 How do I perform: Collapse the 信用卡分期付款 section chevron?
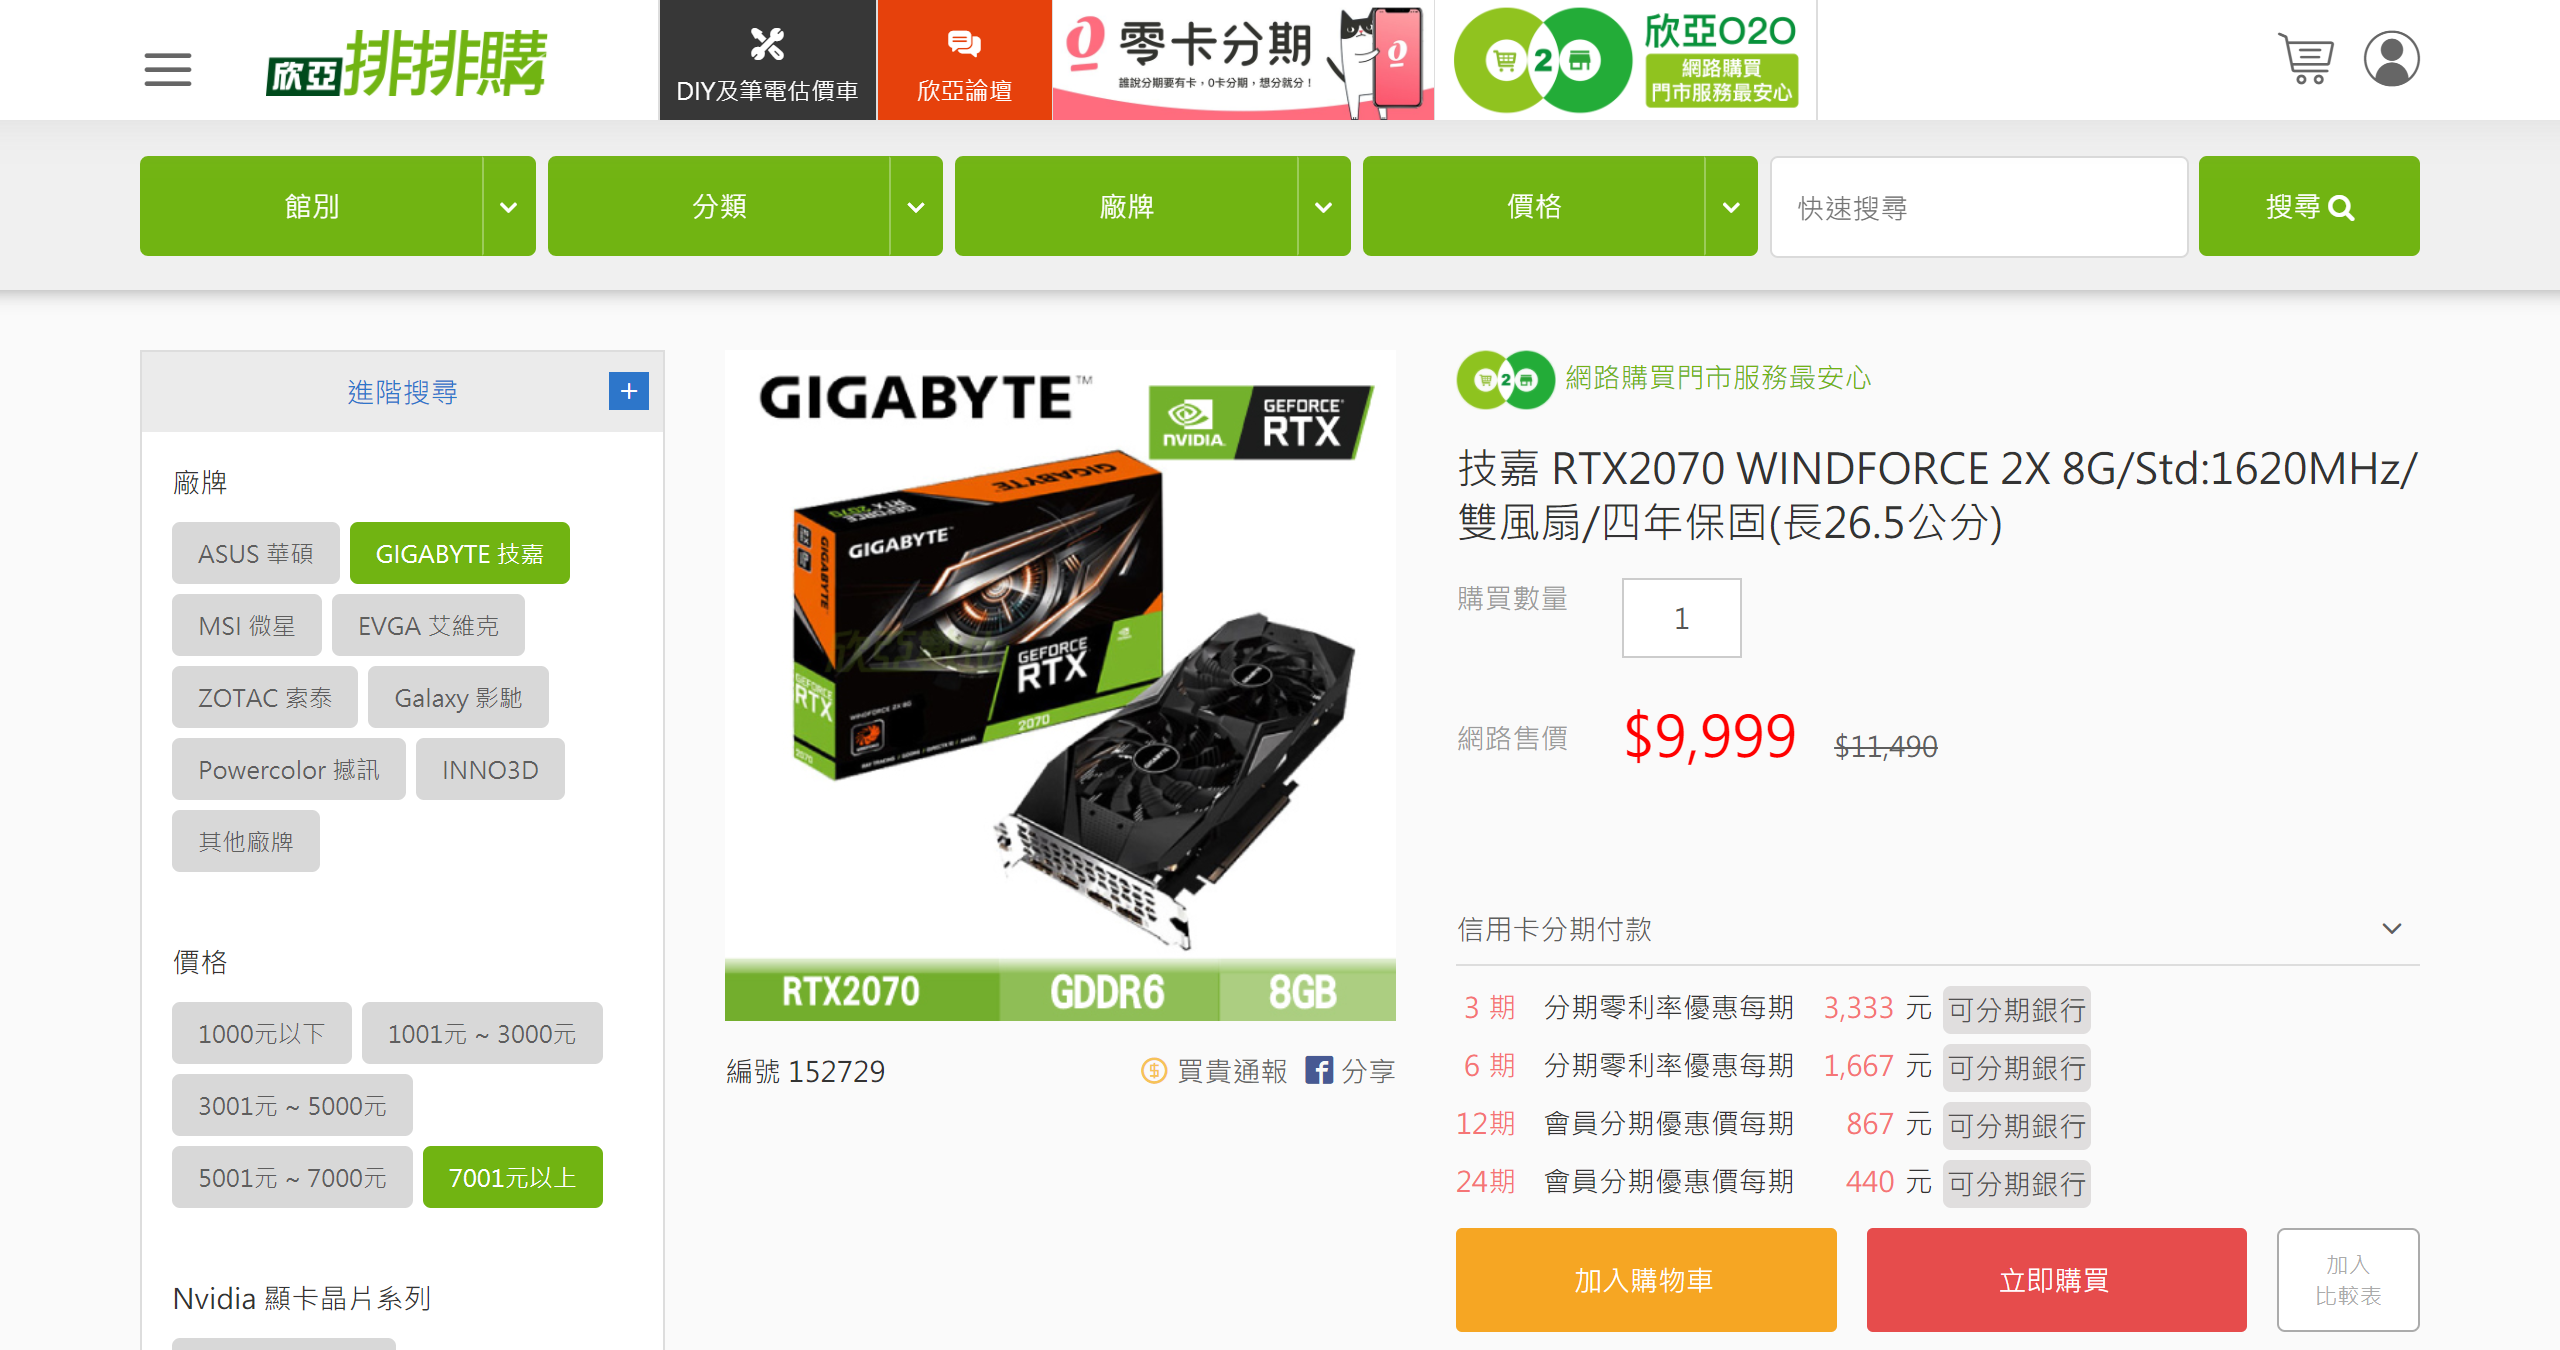(2392, 928)
